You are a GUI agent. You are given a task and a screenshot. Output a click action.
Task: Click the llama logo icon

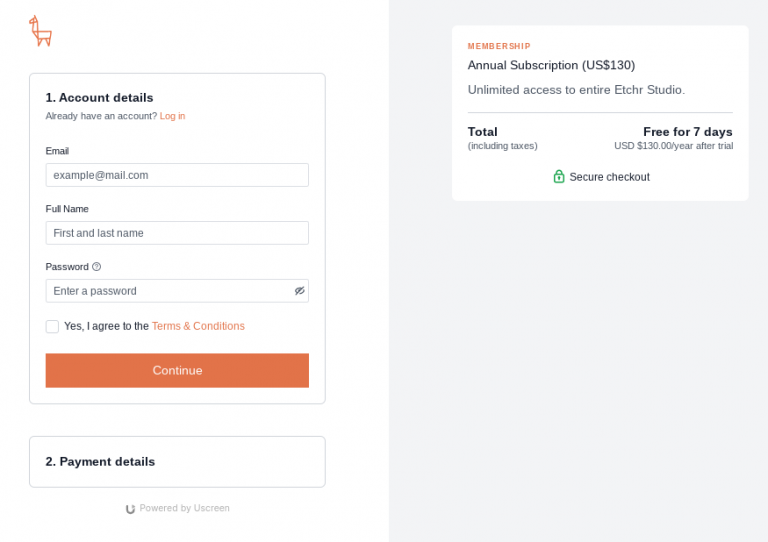40,31
